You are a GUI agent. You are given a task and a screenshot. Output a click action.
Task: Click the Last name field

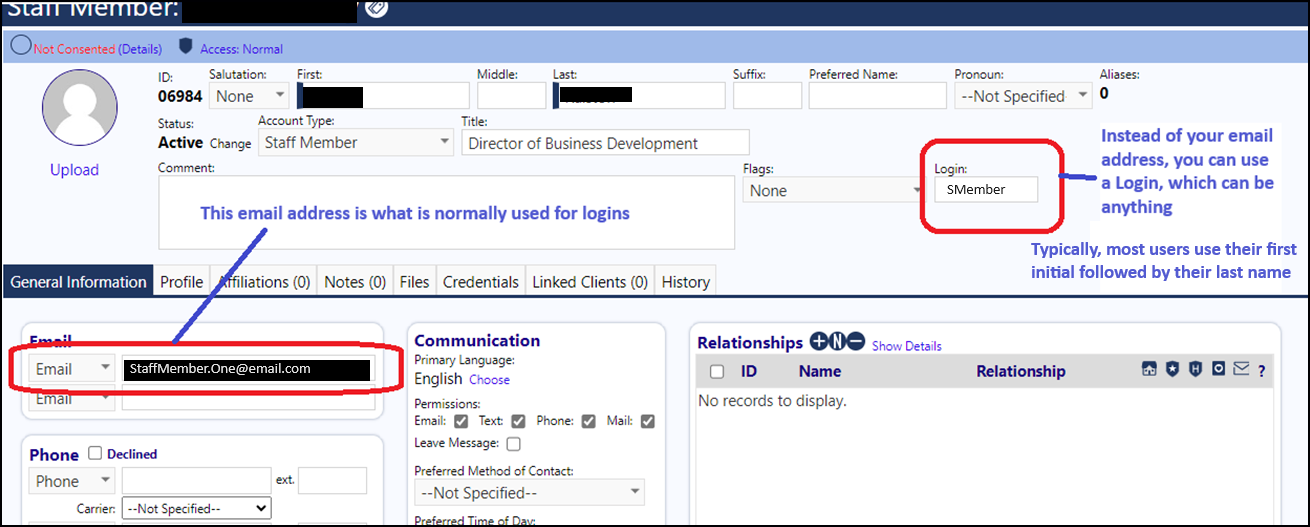tap(639, 96)
